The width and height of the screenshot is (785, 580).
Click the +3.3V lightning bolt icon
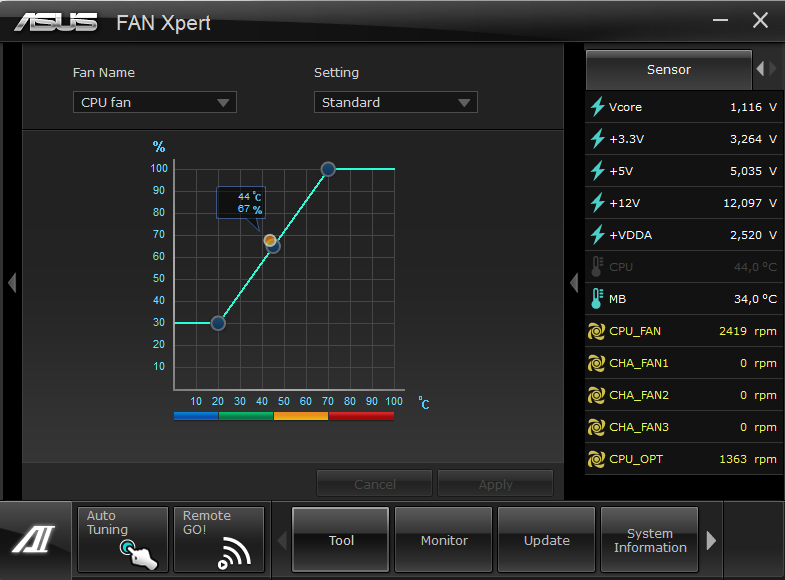597,139
